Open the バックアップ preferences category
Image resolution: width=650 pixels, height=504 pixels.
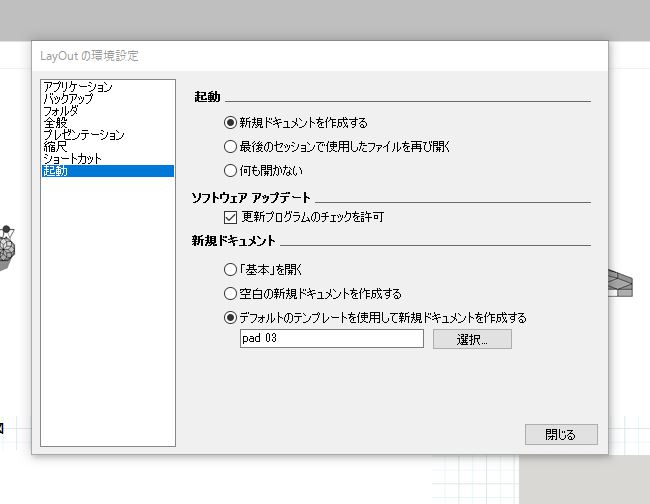coord(108,99)
